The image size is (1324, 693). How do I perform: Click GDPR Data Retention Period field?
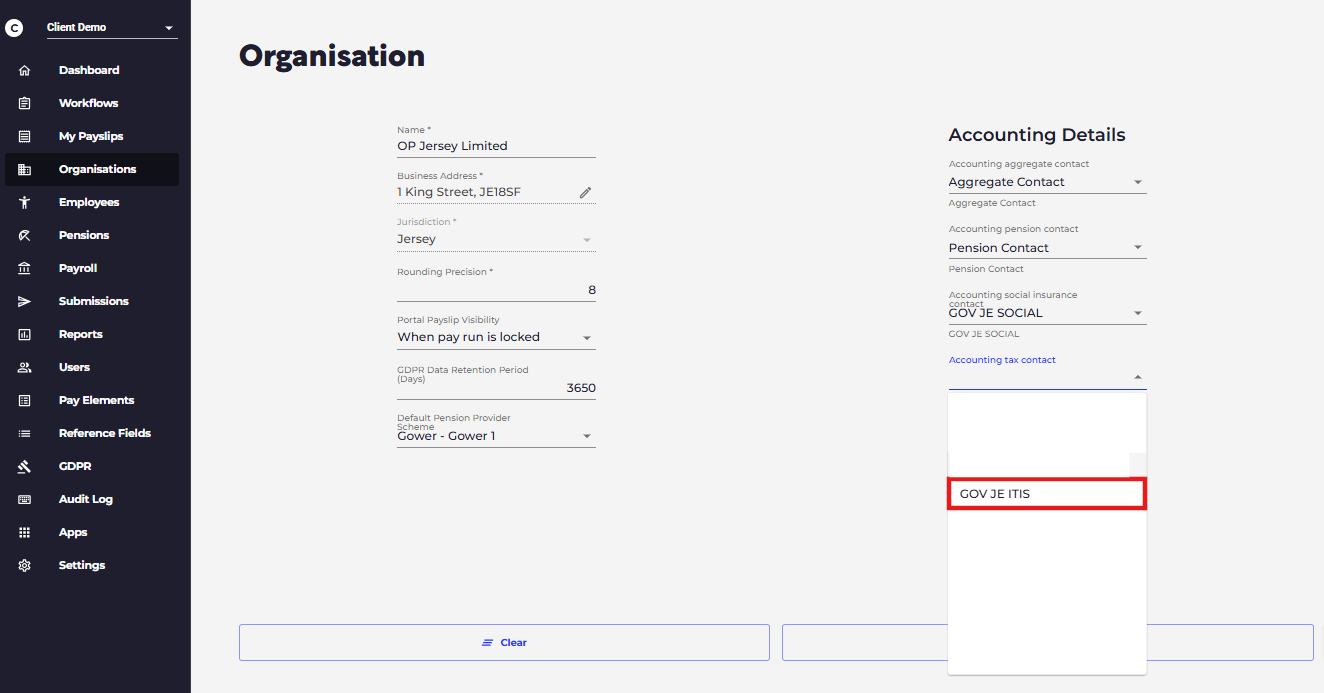[496, 388]
